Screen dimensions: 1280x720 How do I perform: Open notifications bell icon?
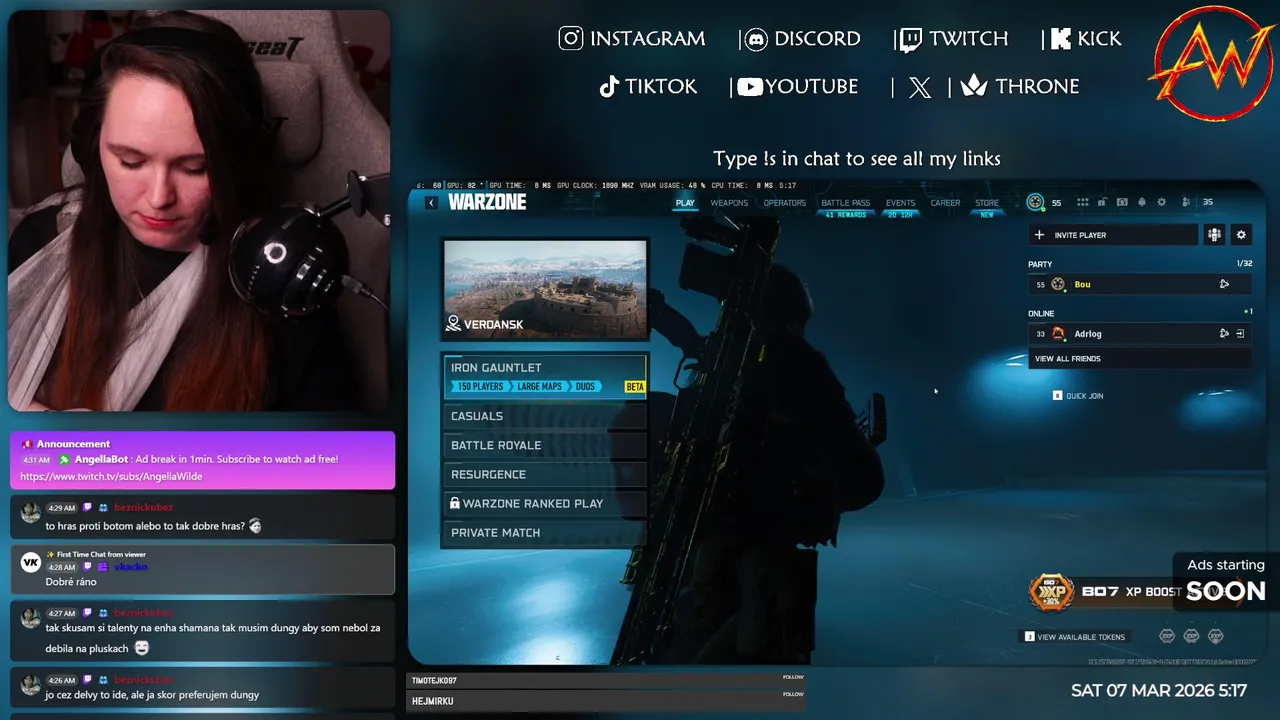[1142, 202]
